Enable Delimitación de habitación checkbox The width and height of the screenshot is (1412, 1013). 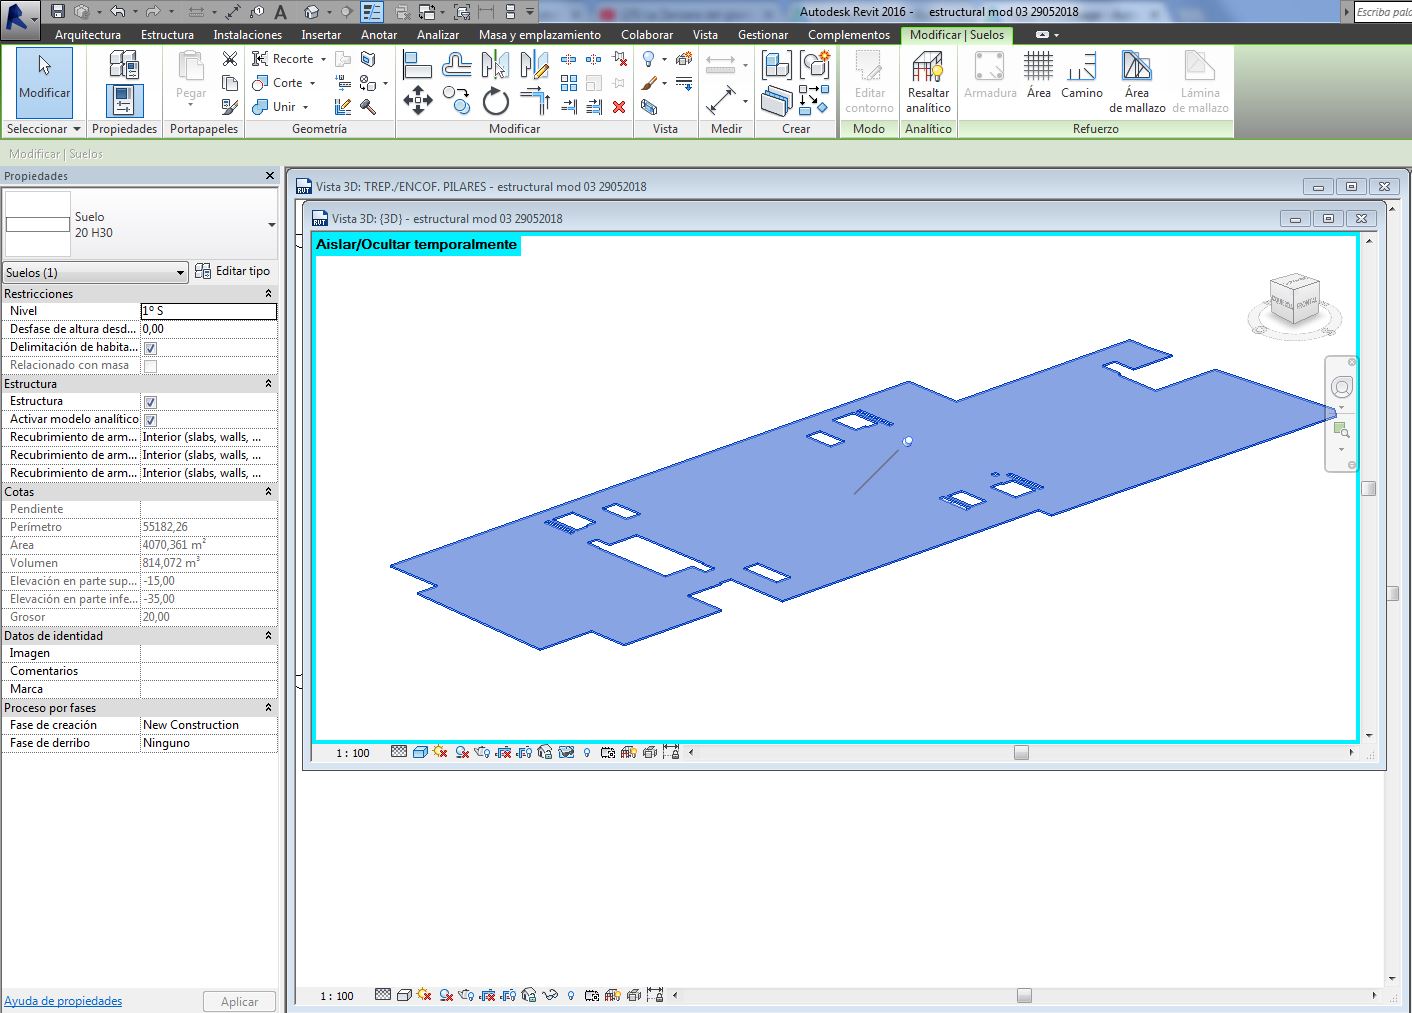pos(148,347)
